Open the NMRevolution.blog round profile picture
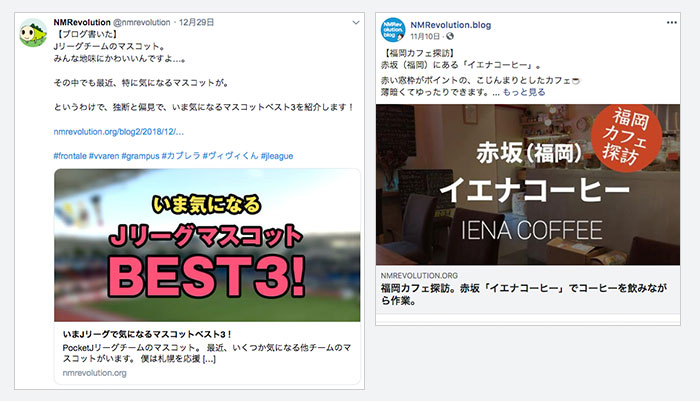700x401 pixels. coord(393,29)
